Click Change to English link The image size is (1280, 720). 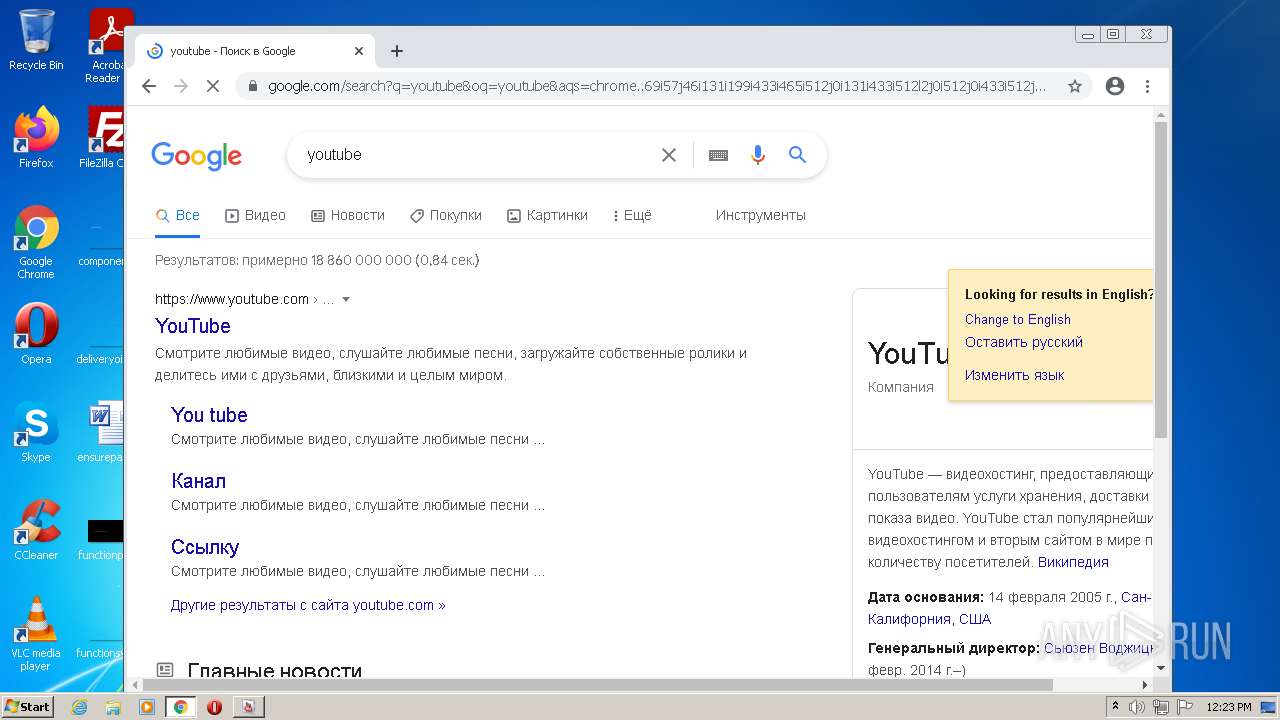(1017, 319)
